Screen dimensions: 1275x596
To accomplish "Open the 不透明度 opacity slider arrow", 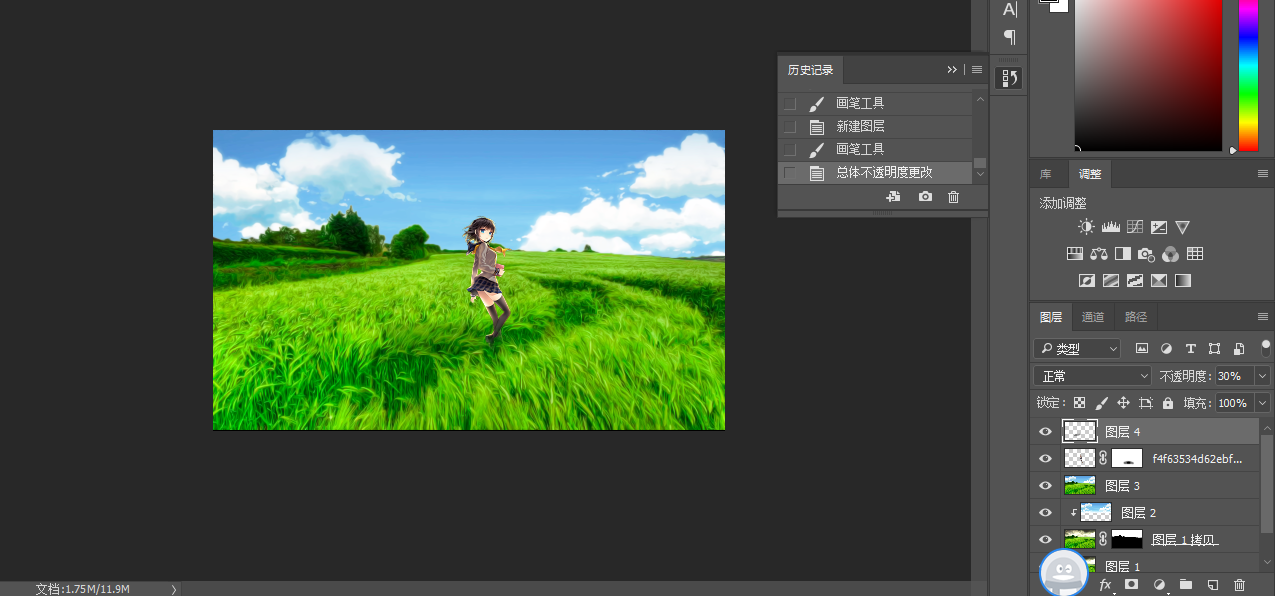I will point(1263,376).
